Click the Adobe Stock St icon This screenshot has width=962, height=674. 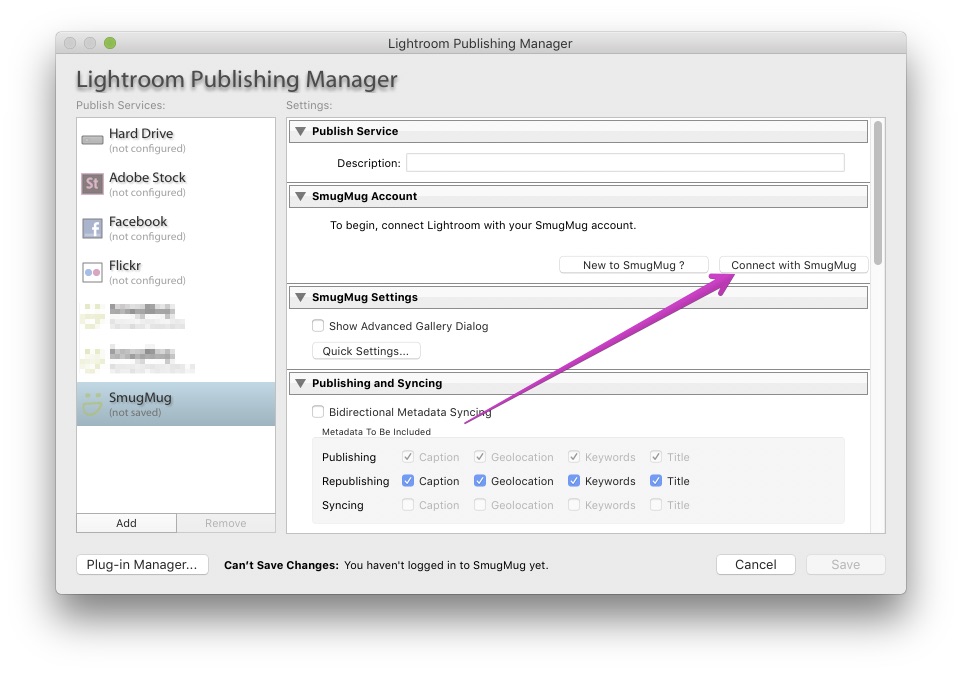(93, 183)
